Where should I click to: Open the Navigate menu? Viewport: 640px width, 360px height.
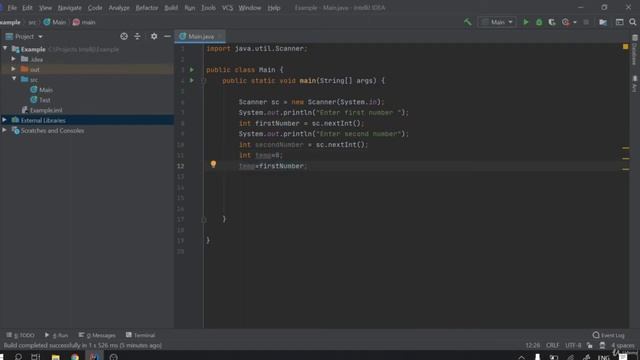[69, 8]
